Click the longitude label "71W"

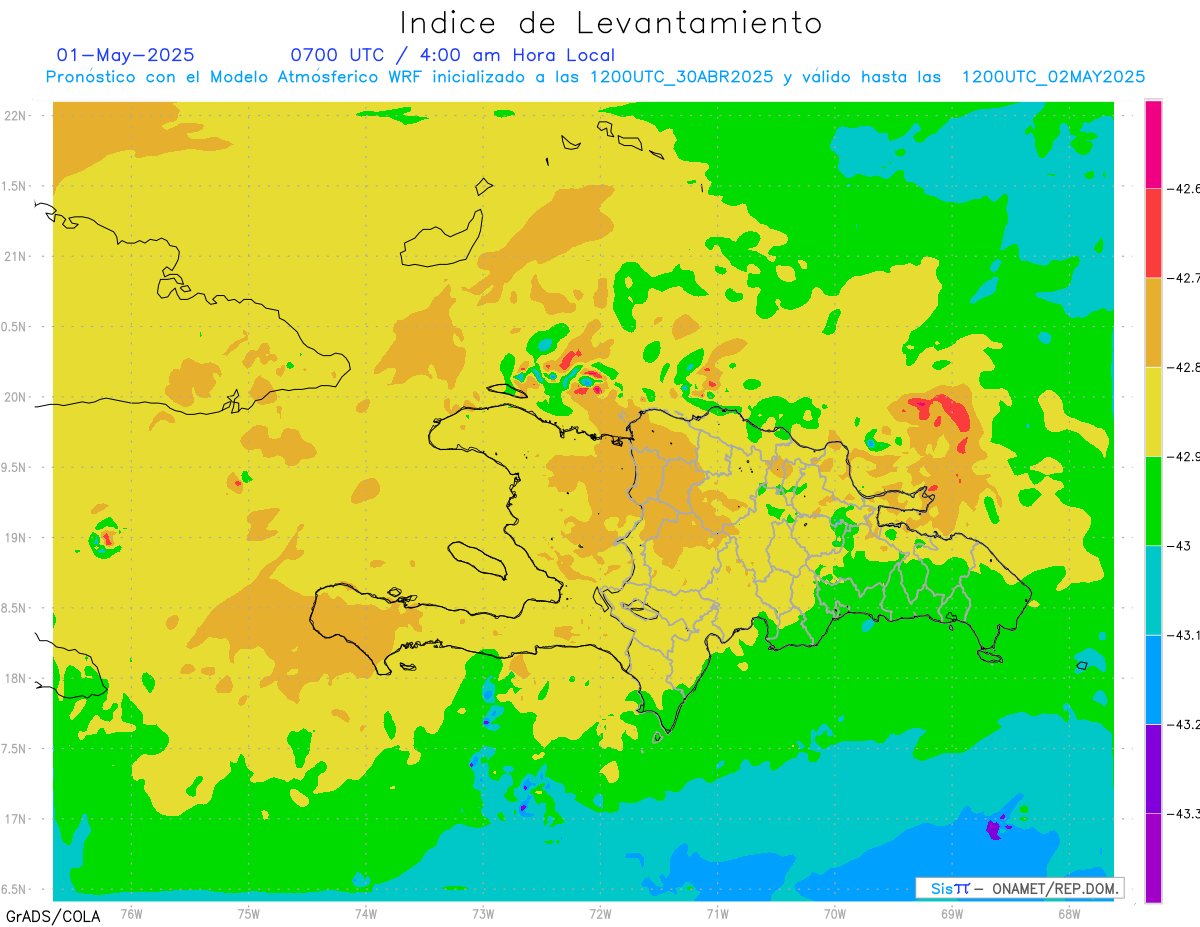click(x=717, y=914)
